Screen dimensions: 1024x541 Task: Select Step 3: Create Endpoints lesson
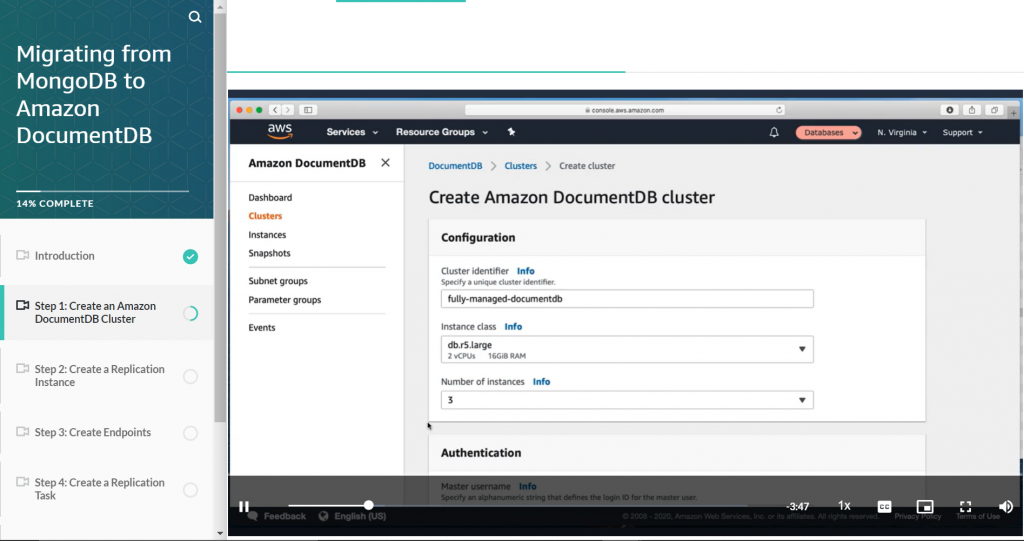coord(93,433)
